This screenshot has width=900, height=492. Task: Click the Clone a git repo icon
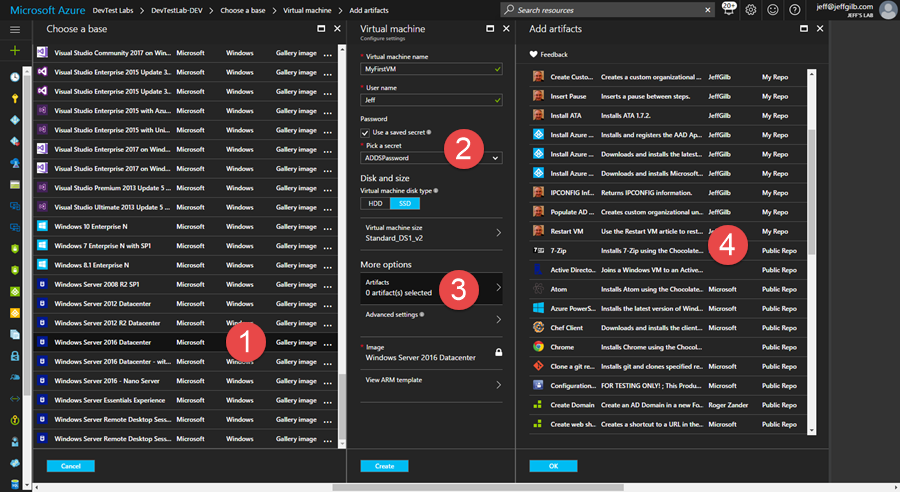pyautogui.click(x=538, y=366)
